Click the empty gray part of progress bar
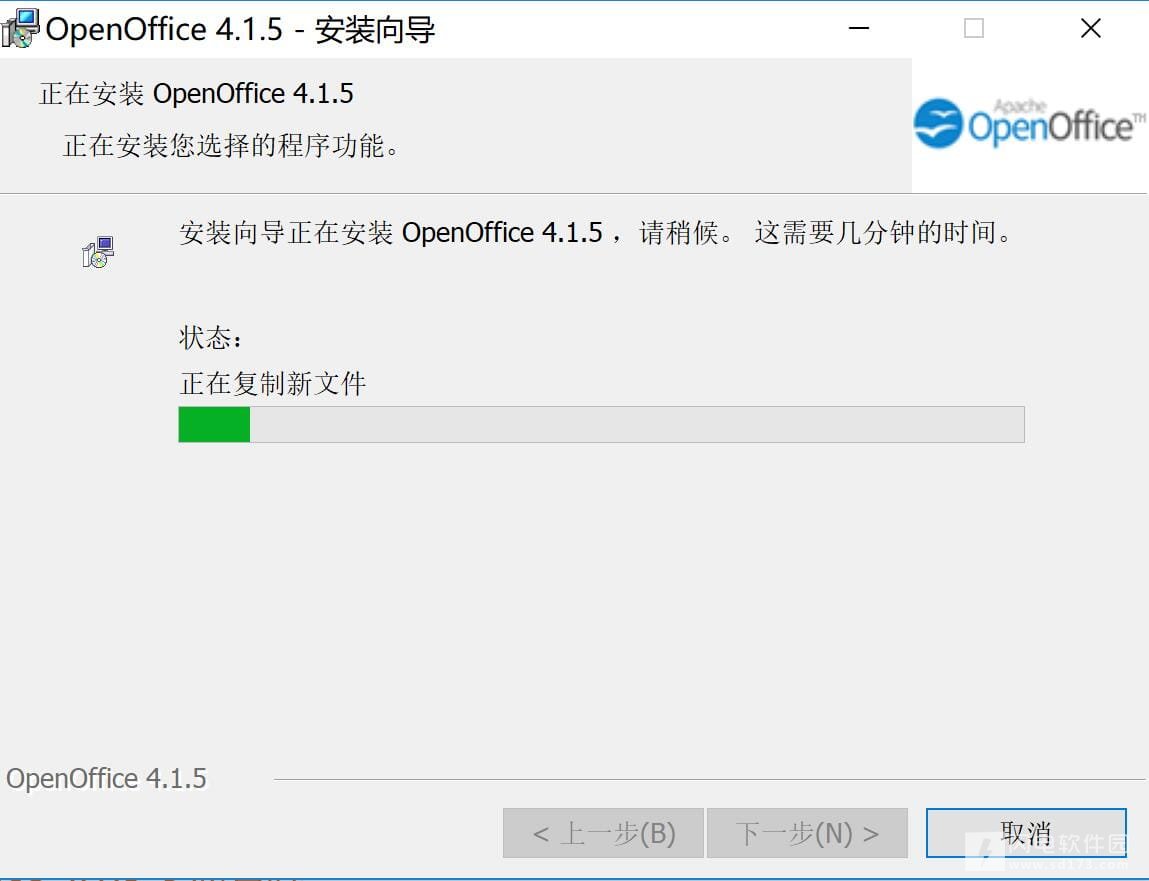1149x881 pixels. [x=637, y=424]
